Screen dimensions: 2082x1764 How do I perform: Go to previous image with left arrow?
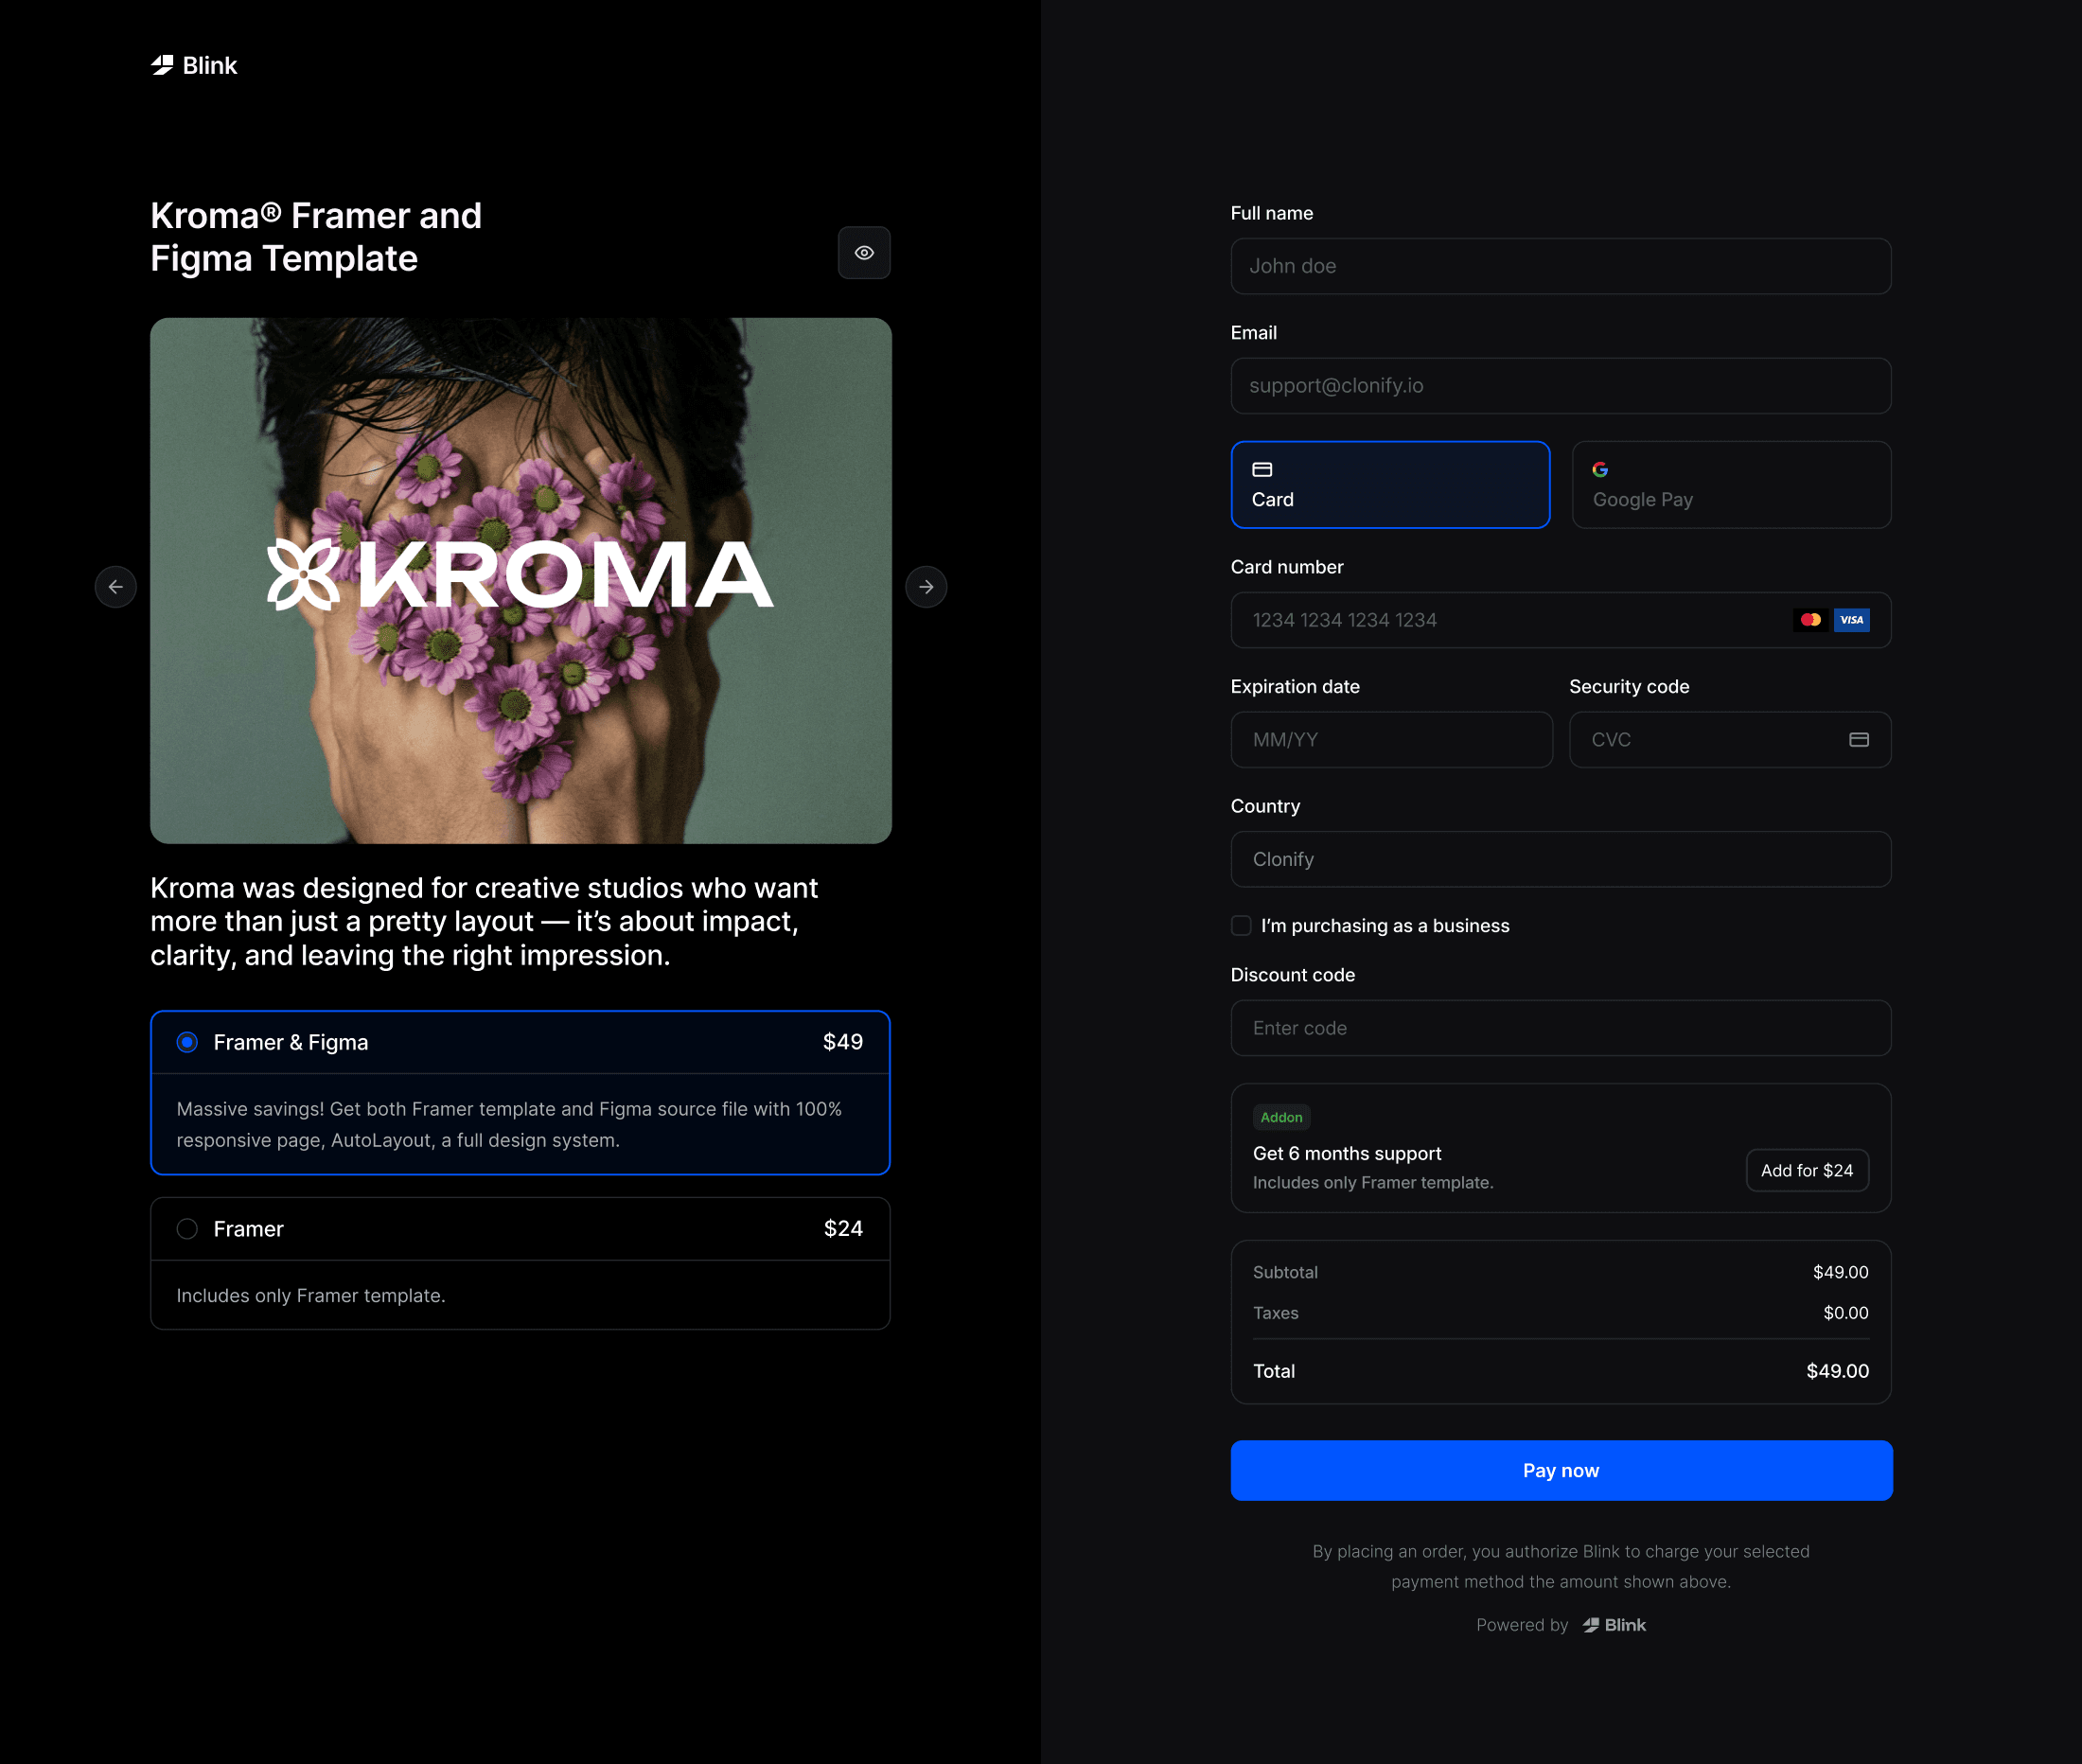point(116,587)
